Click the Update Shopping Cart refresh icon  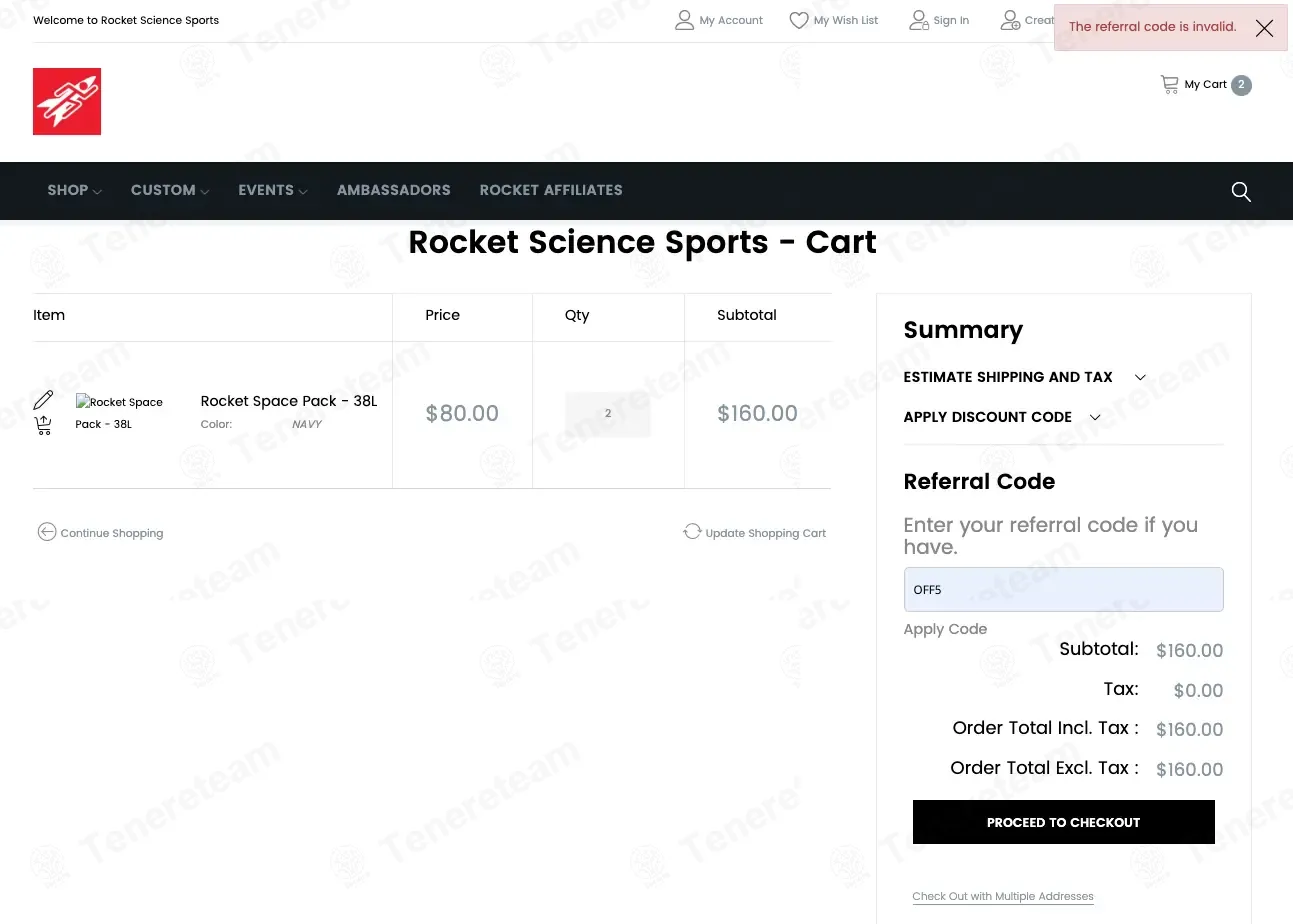[692, 532]
